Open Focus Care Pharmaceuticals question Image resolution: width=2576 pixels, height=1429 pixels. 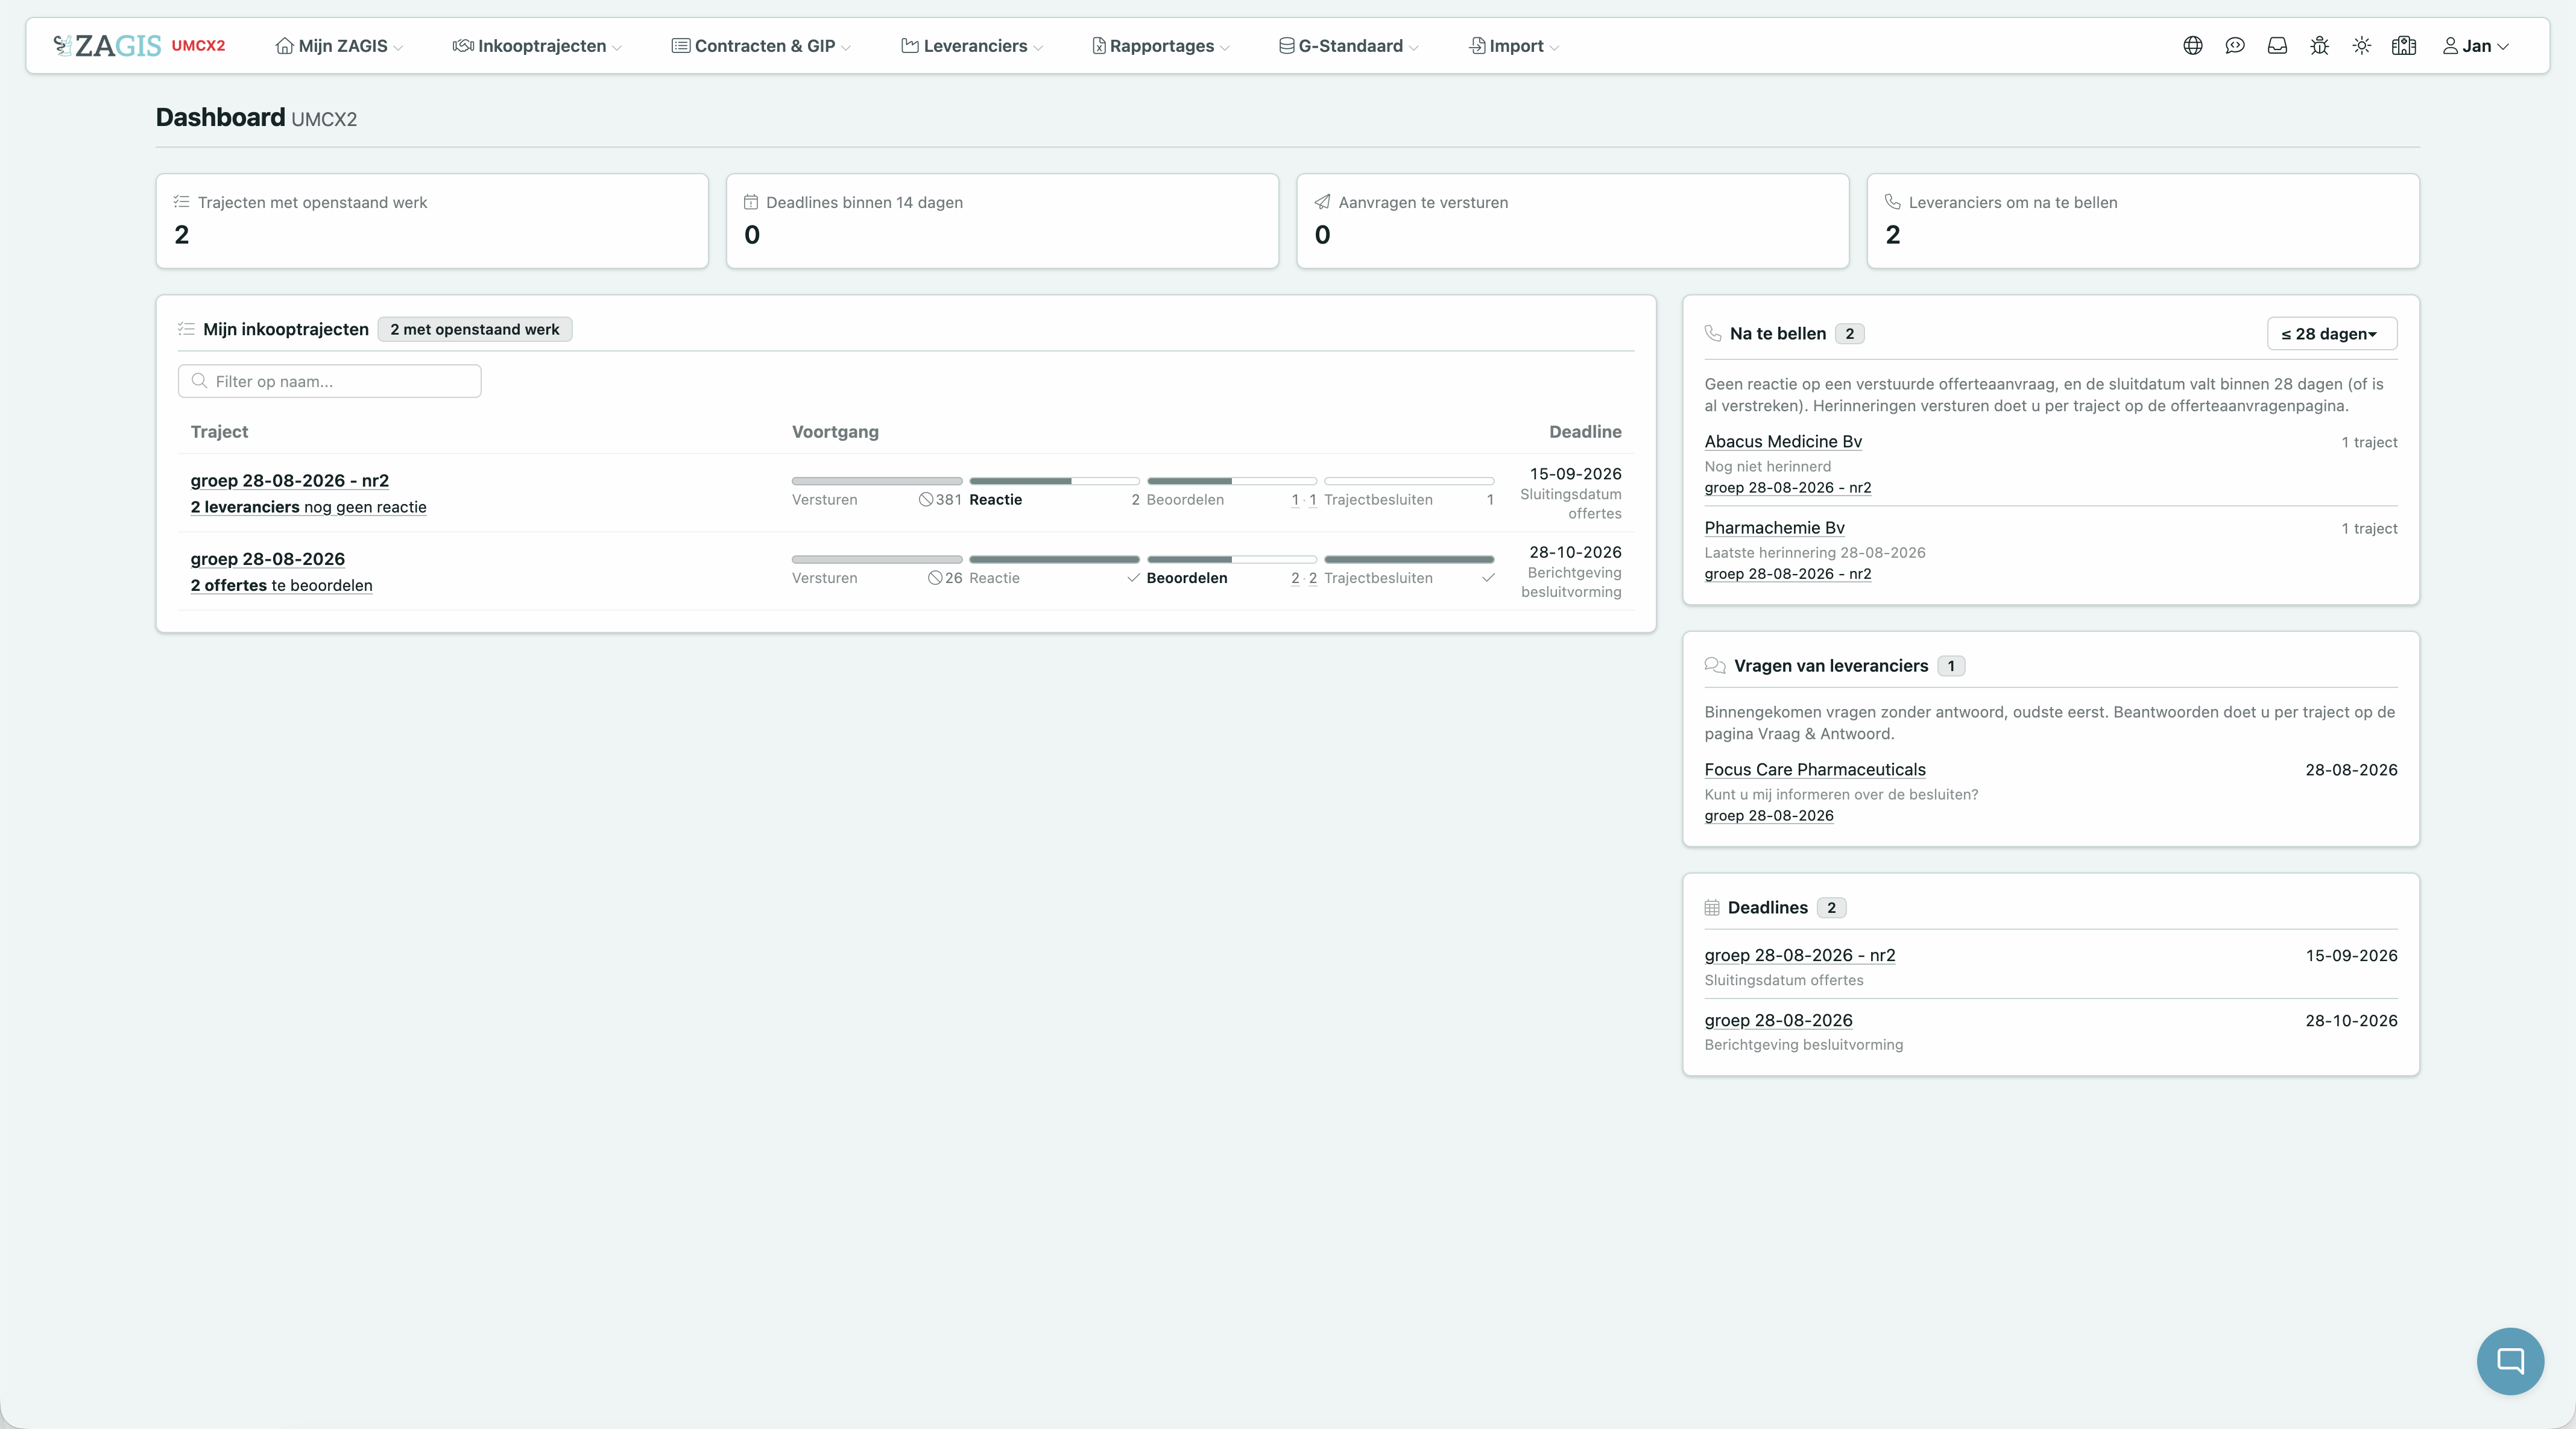pos(1814,770)
